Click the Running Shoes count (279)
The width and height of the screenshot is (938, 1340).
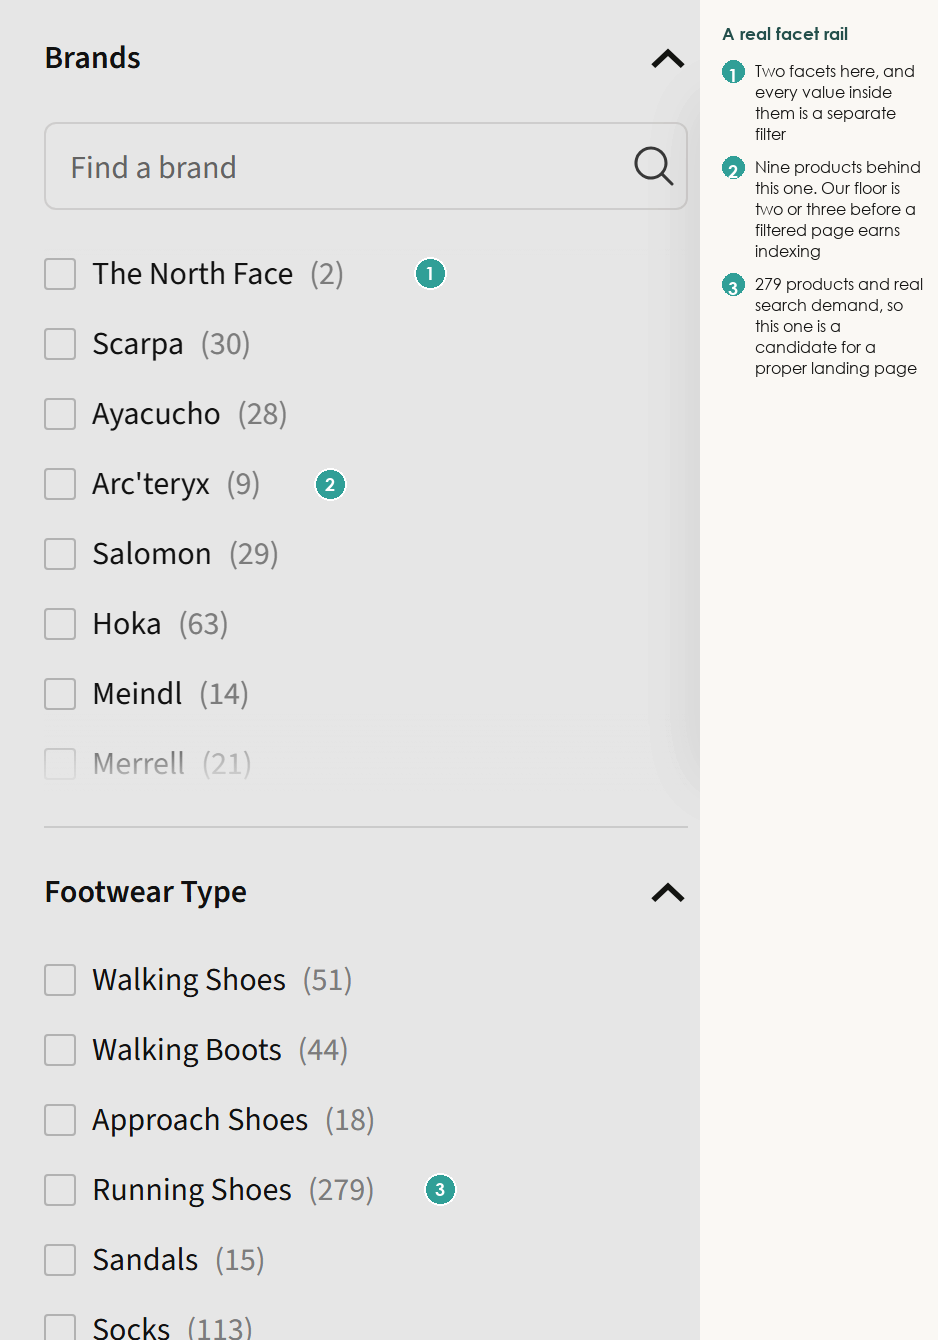[x=341, y=1190]
